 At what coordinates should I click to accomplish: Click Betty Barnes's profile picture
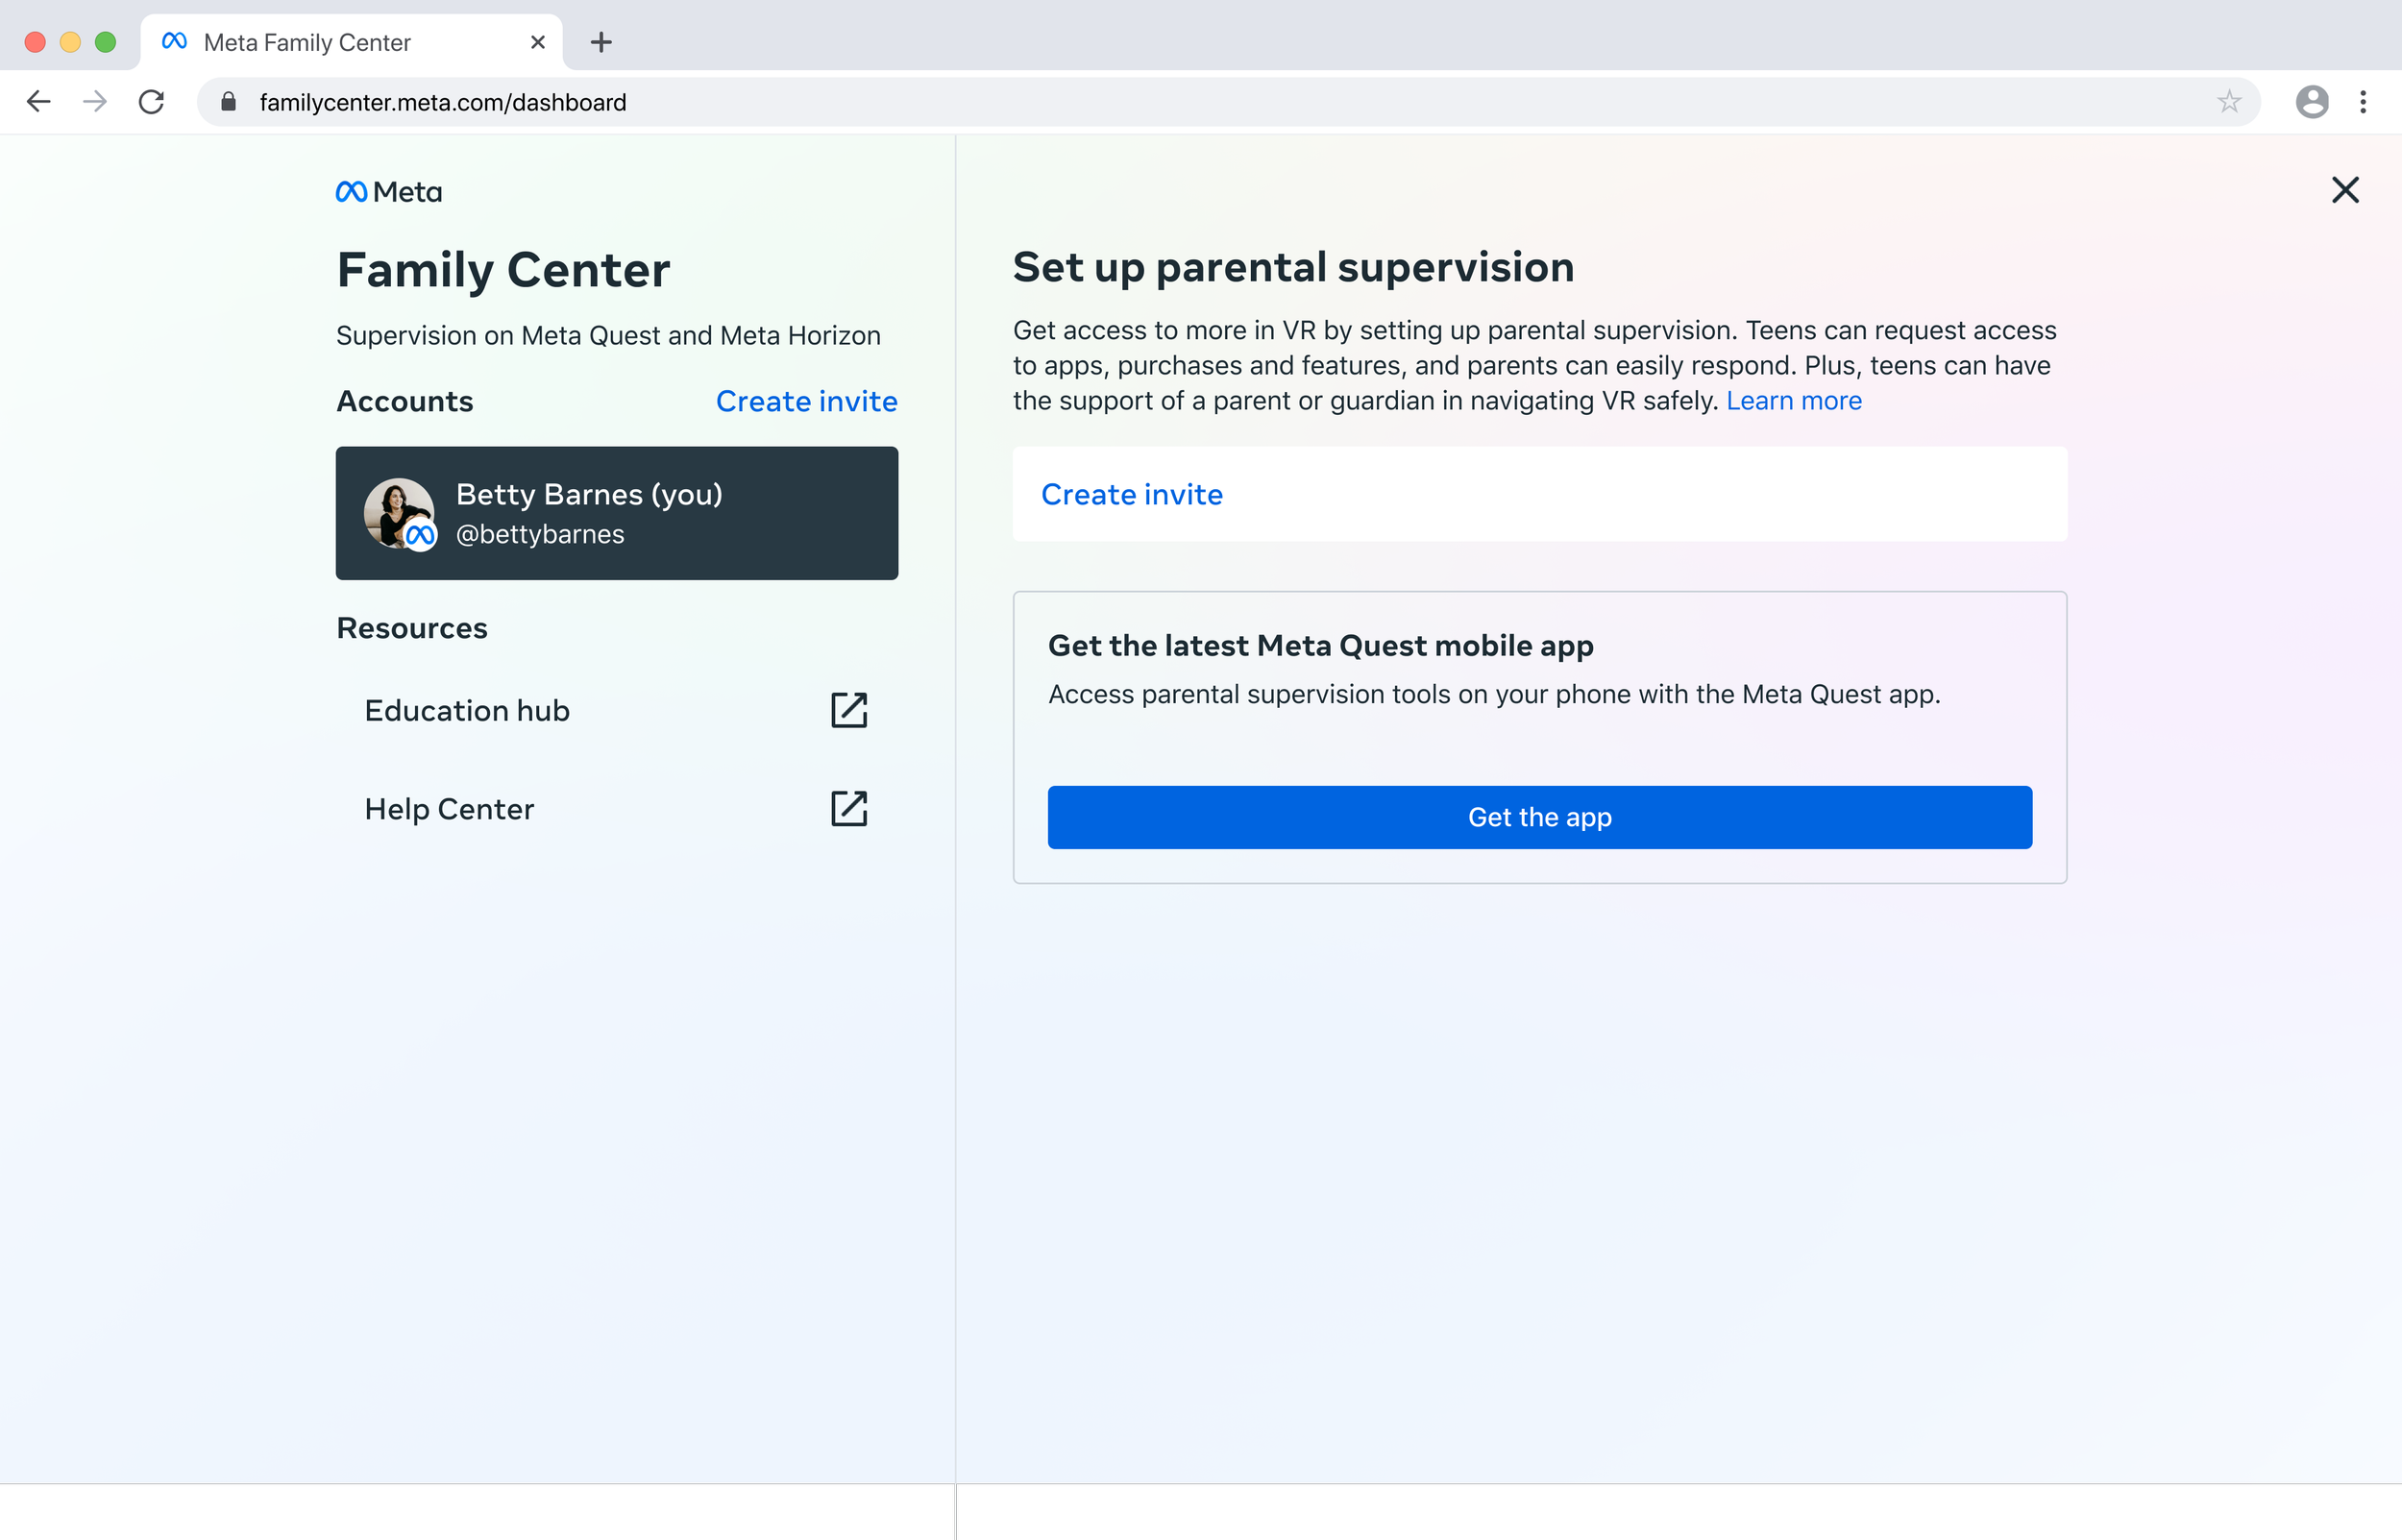click(x=398, y=513)
